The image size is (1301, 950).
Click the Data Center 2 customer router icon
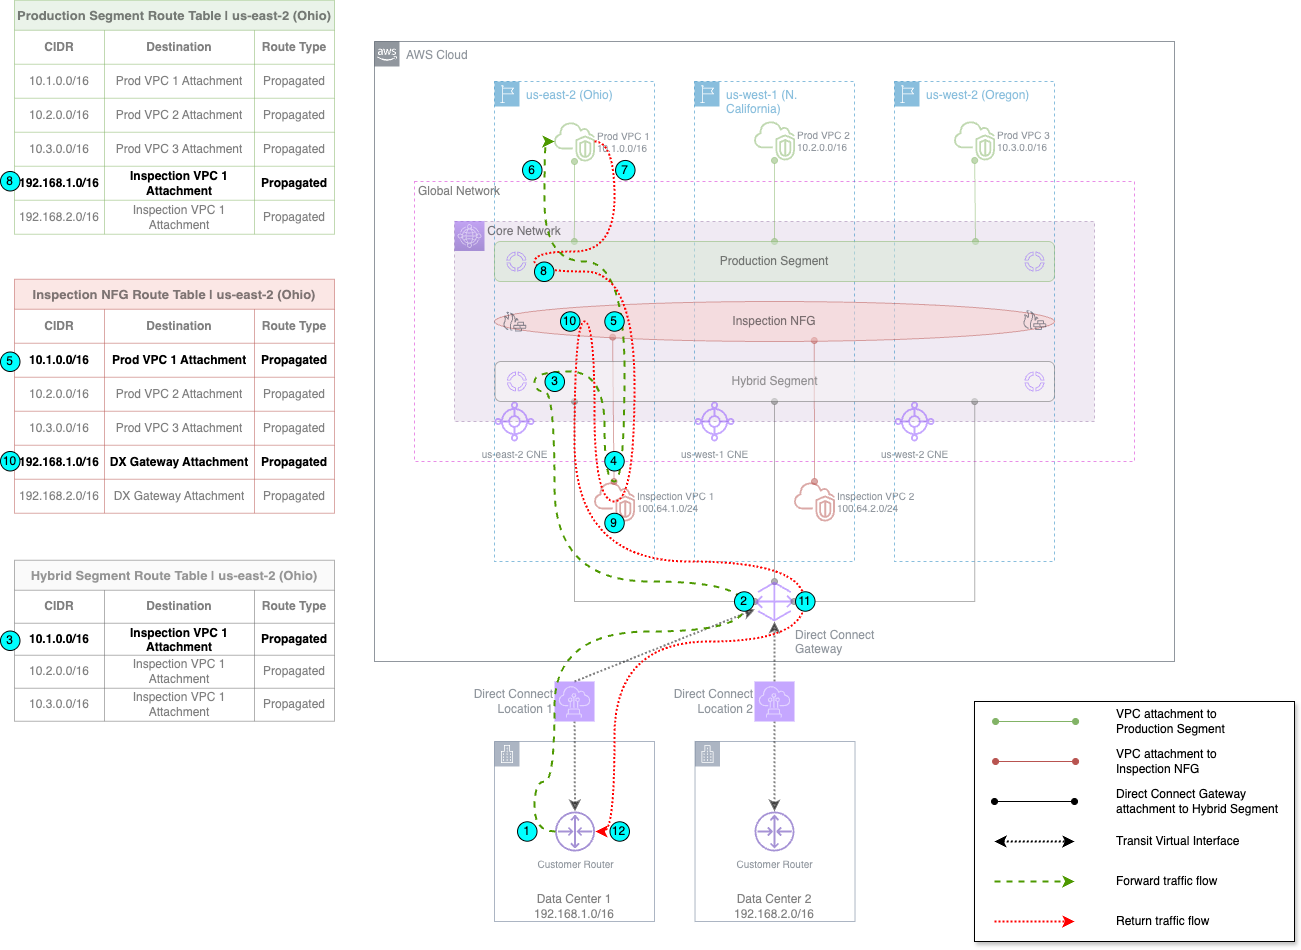click(774, 831)
